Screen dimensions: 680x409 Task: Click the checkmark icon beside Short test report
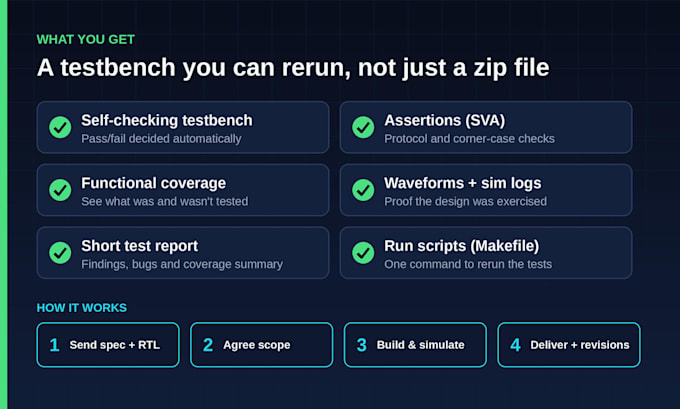(60, 252)
